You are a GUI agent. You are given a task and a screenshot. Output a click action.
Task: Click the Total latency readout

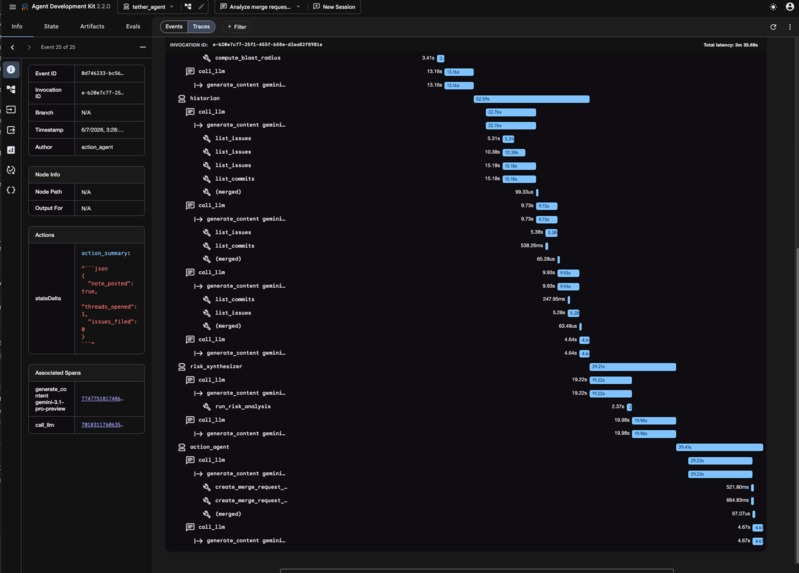730,45
